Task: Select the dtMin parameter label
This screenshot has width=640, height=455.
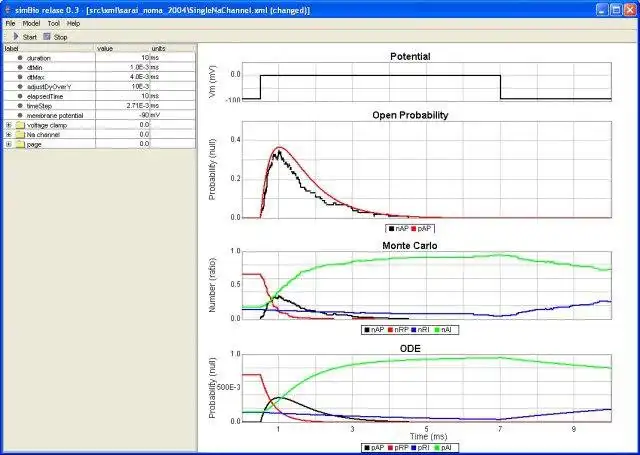Action: point(35,67)
